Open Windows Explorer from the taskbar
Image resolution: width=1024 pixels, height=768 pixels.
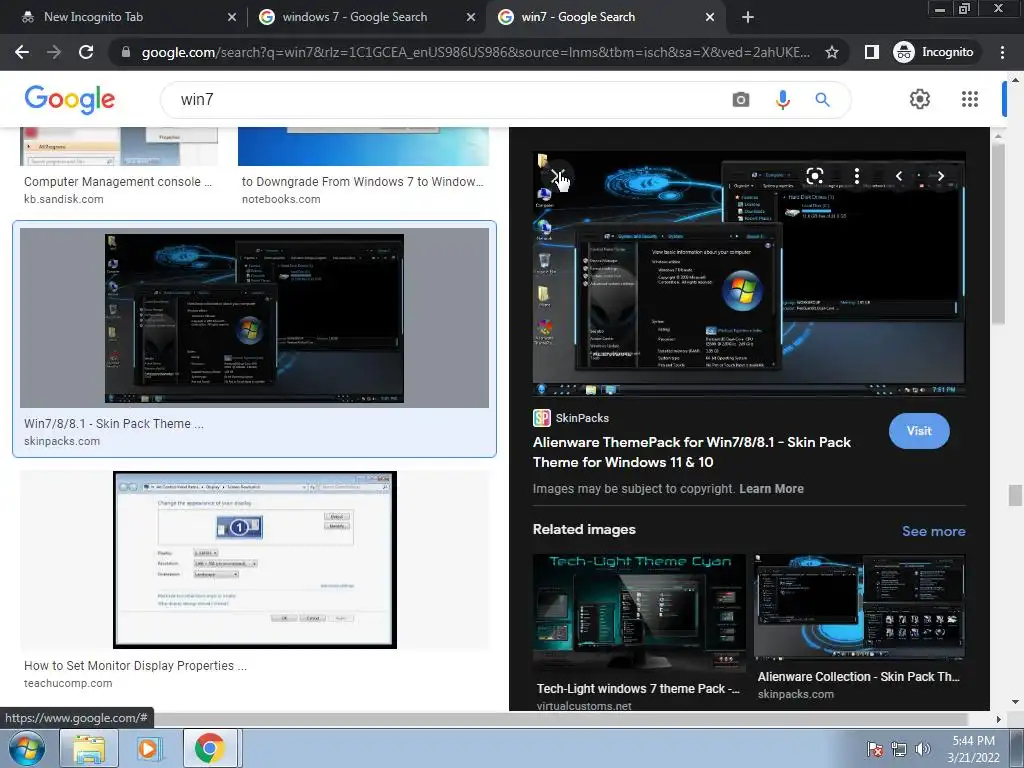pos(89,748)
